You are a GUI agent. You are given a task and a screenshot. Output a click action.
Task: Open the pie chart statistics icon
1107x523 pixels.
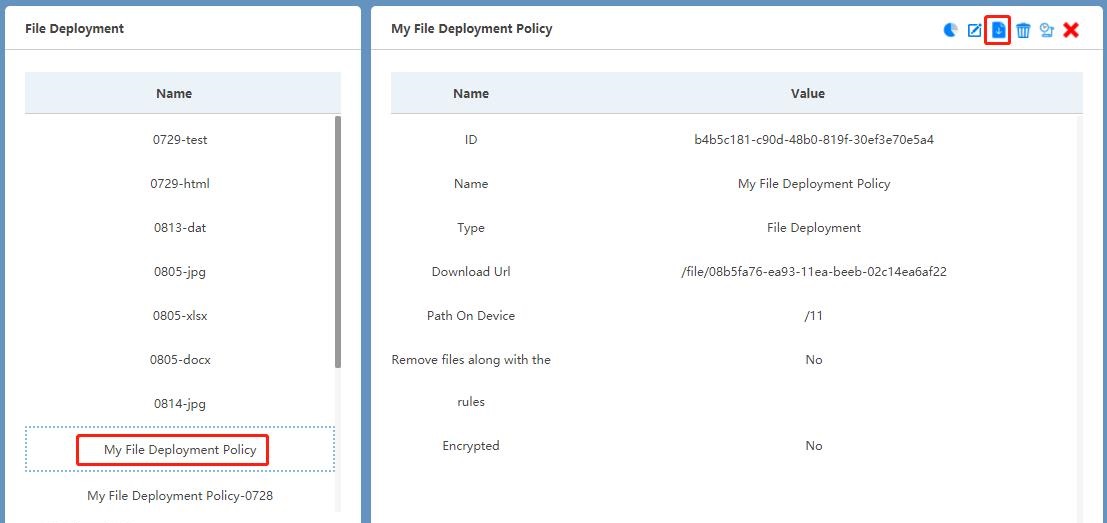pyautogui.click(x=950, y=30)
